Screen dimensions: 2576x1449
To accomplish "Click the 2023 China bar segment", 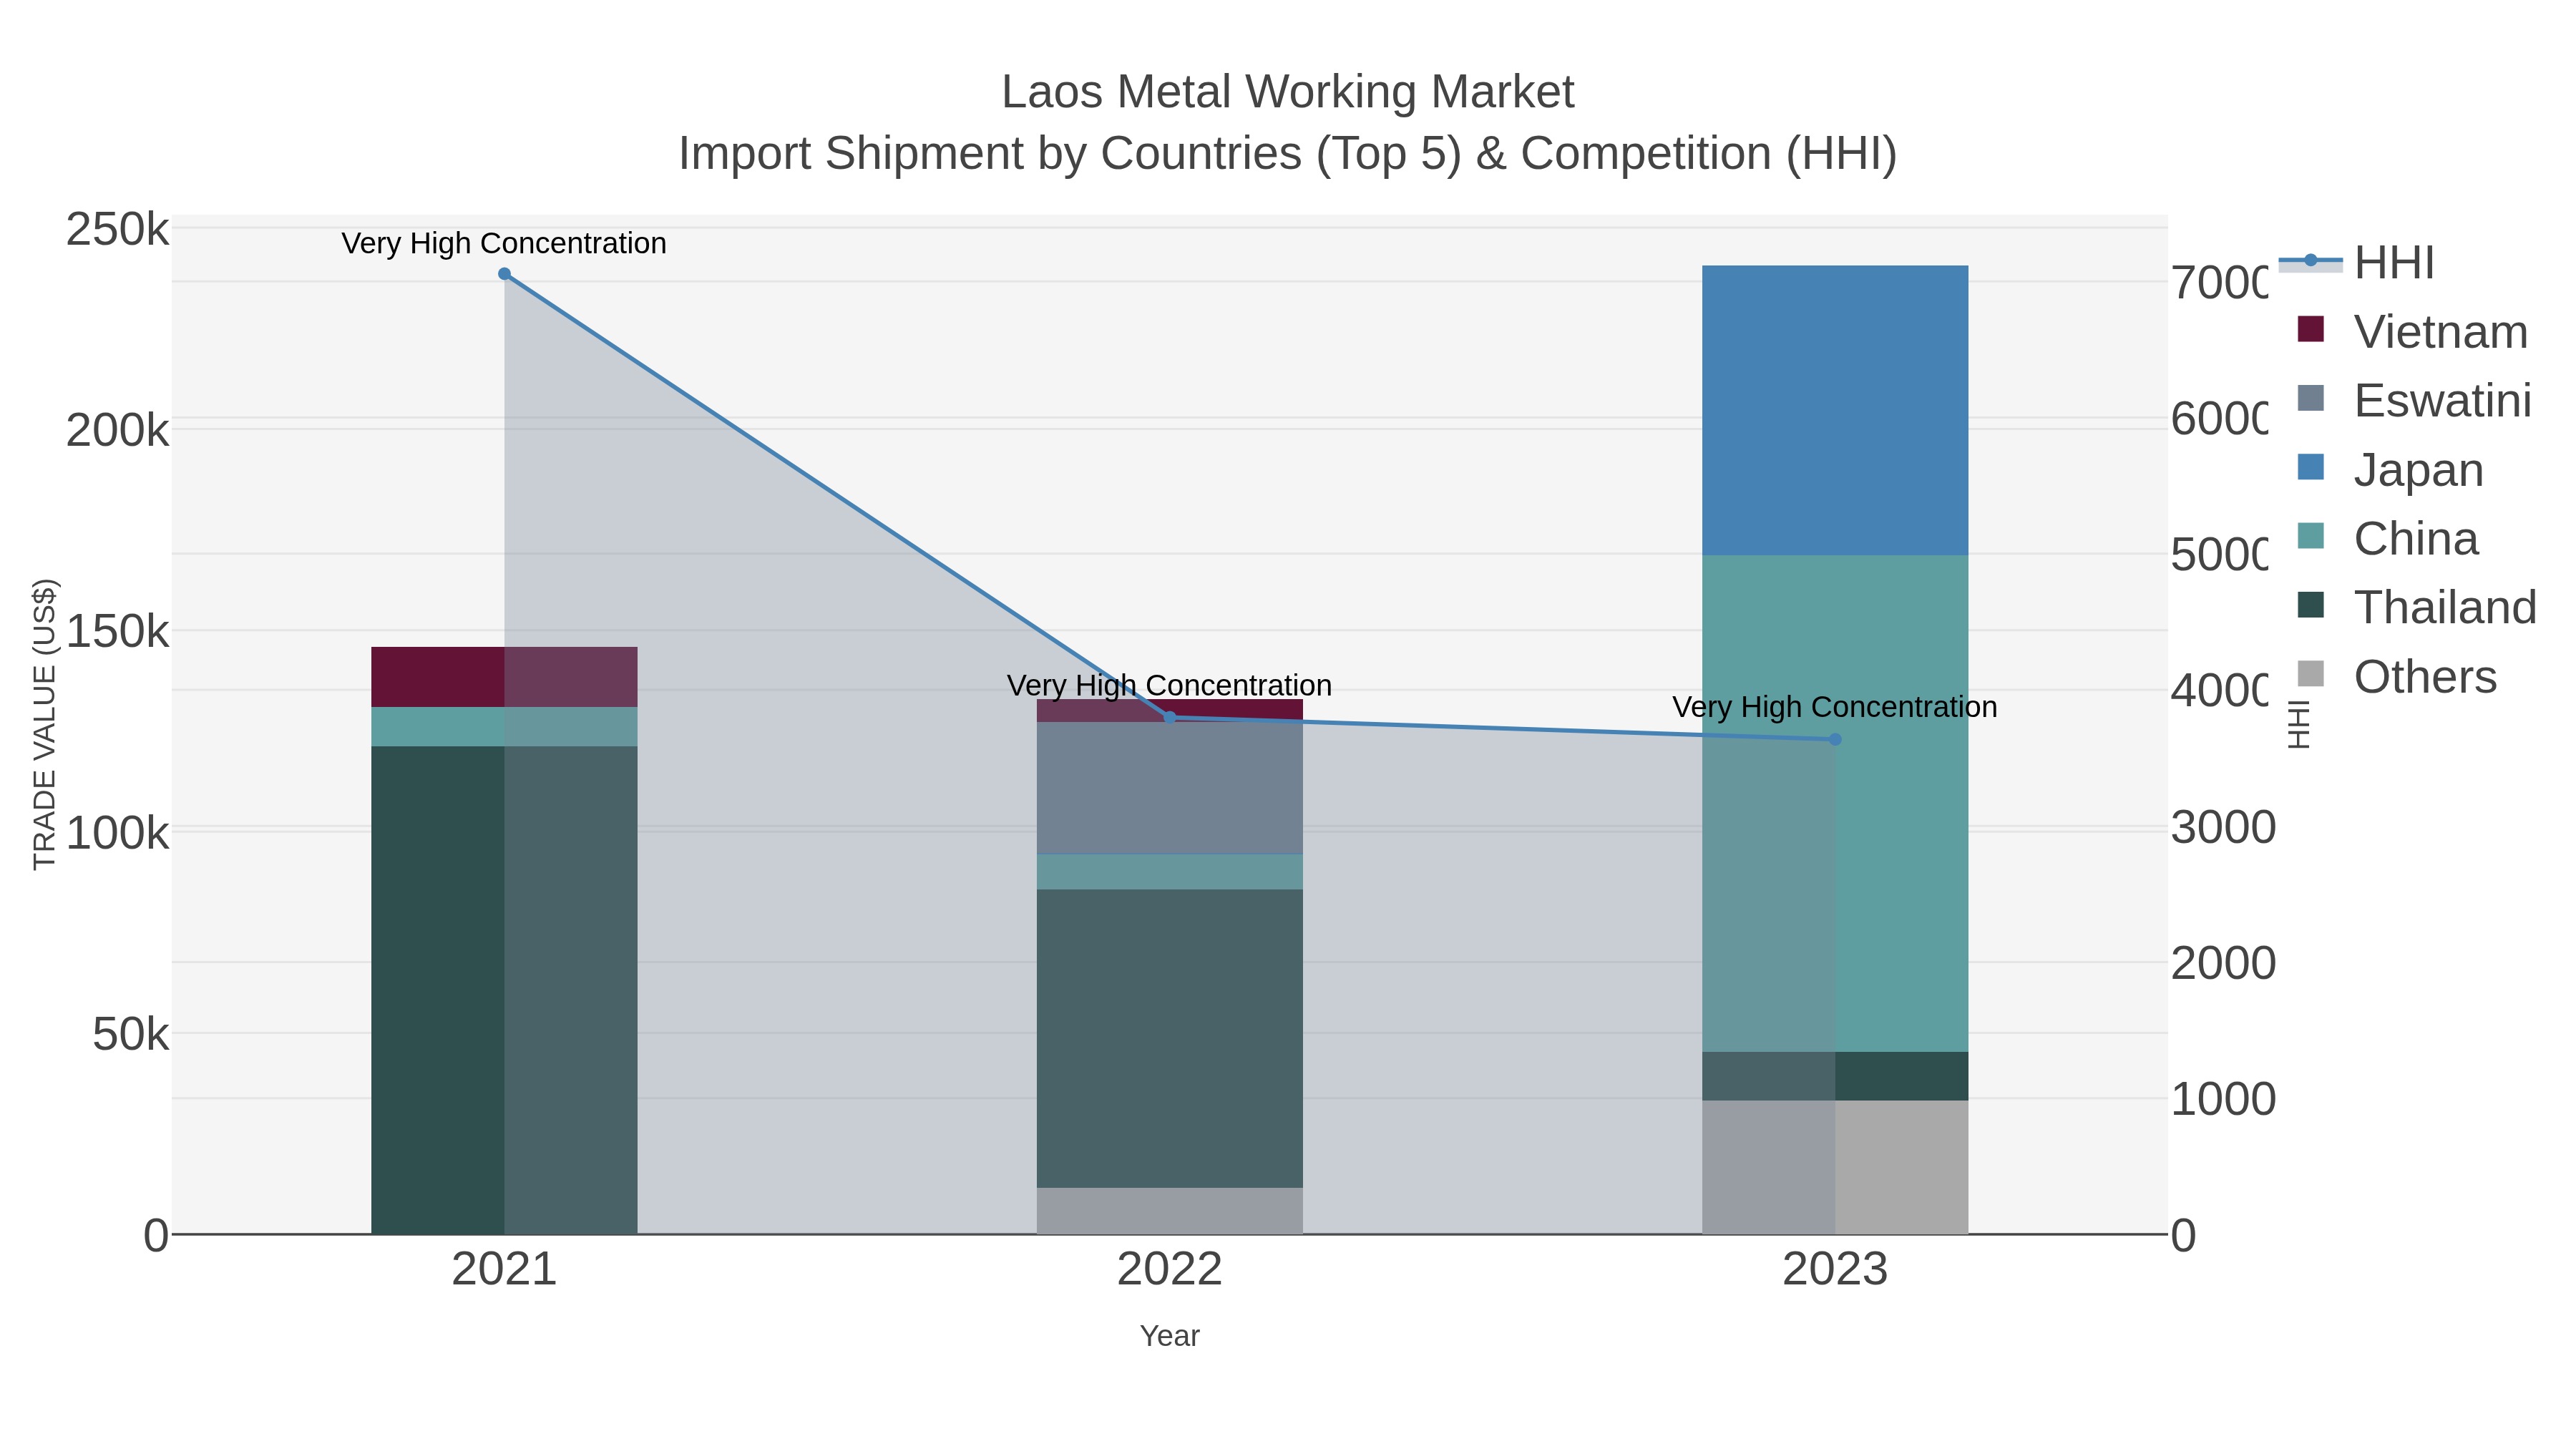I will [x=1835, y=803].
